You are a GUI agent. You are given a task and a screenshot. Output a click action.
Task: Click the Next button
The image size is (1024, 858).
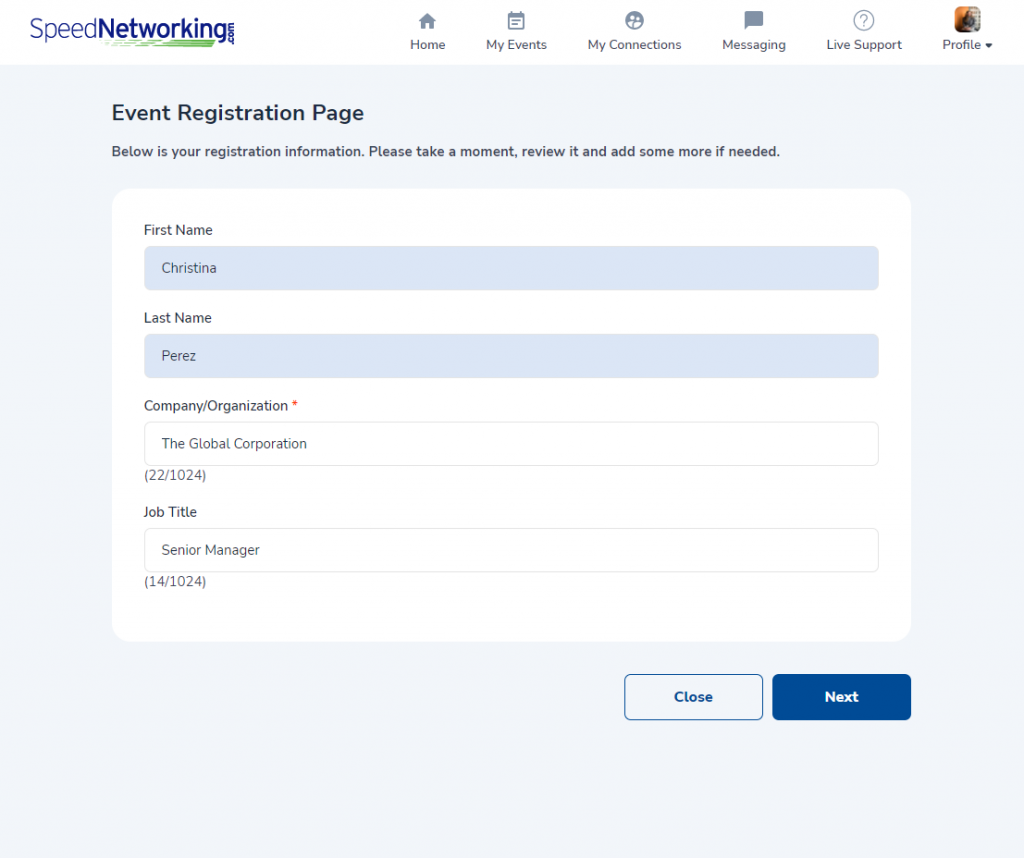(x=841, y=697)
